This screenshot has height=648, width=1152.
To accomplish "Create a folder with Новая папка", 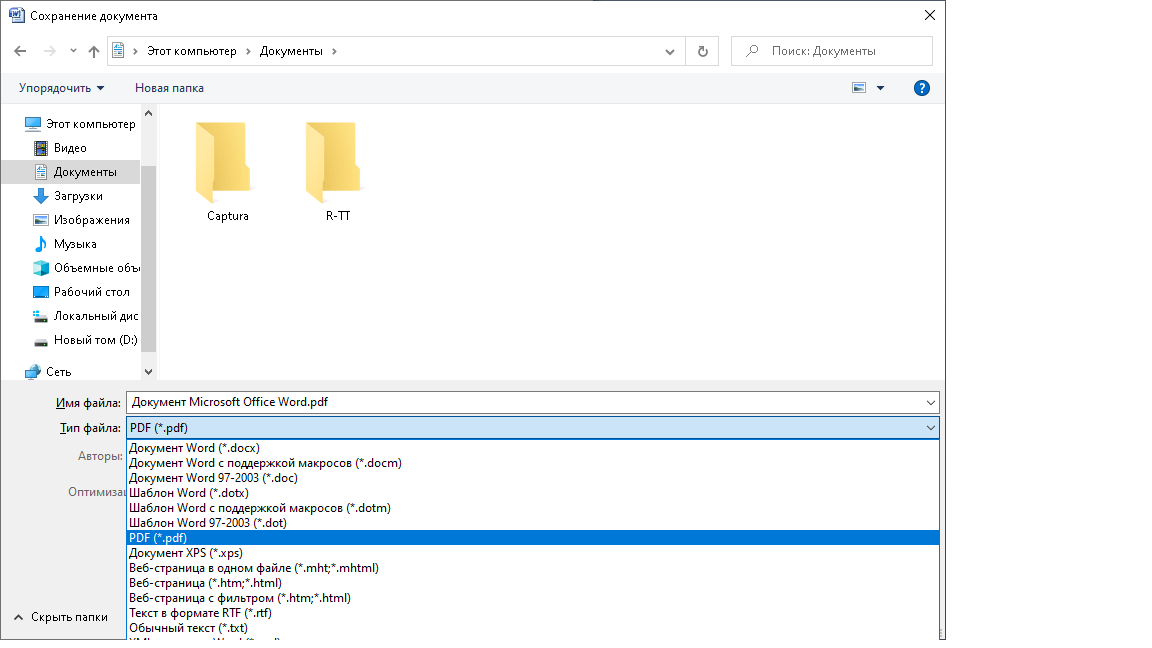I will [x=169, y=88].
